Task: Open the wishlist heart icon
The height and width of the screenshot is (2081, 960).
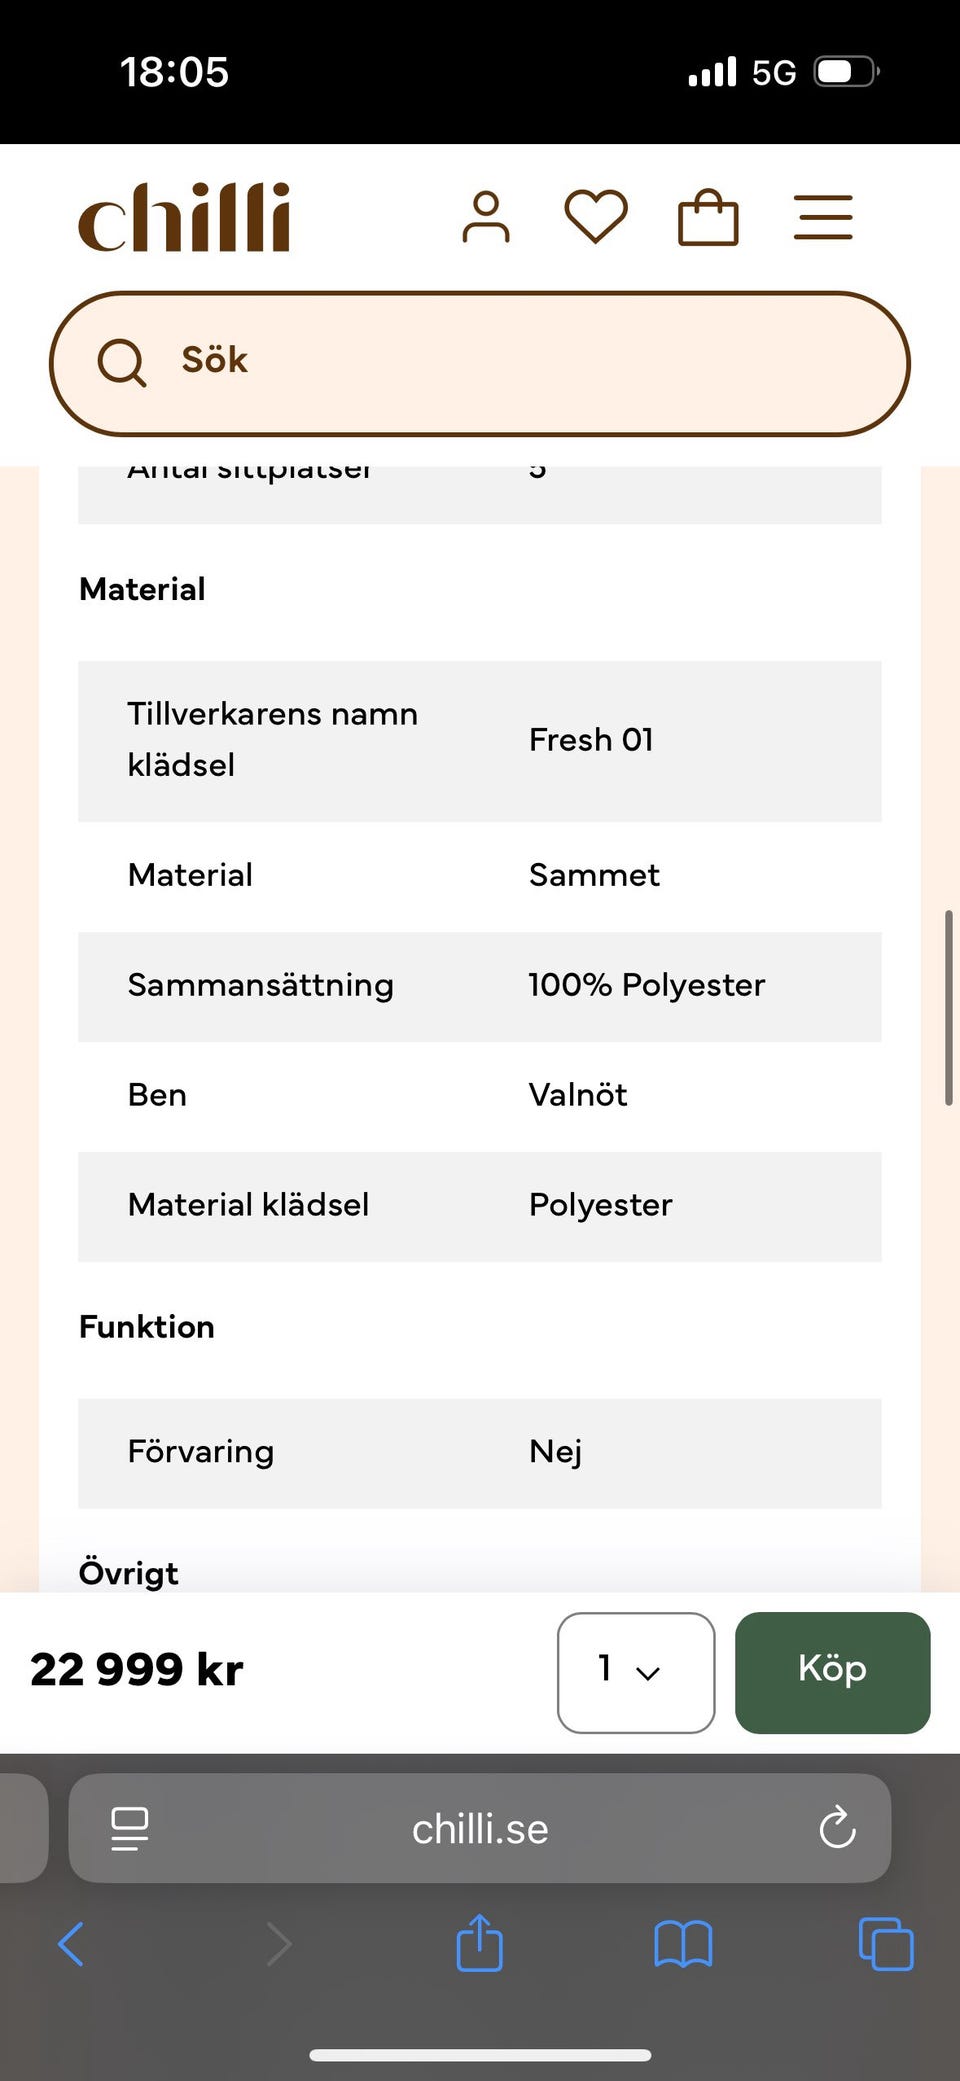Action: [x=596, y=217]
